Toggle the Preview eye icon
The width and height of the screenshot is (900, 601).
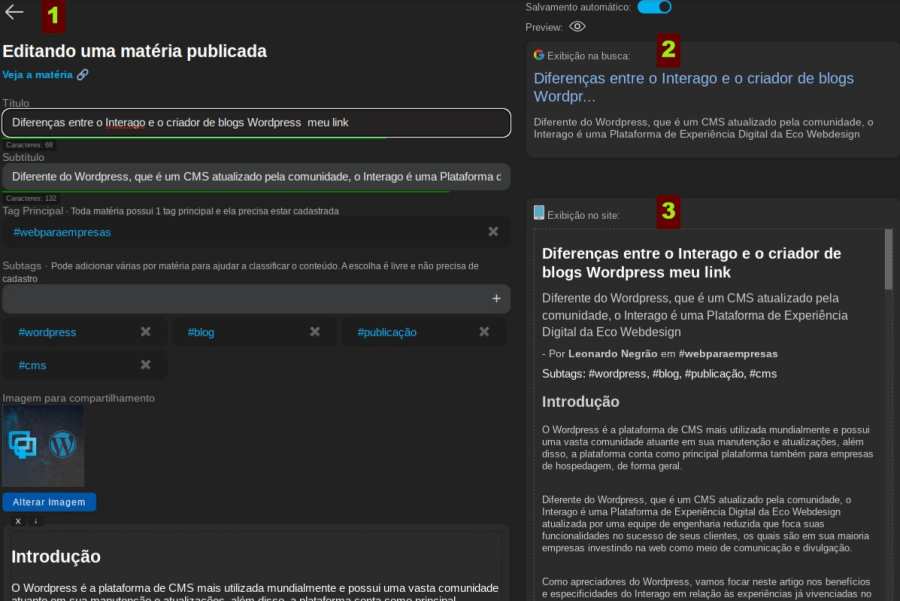pyautogui.click(x=577, y=26)
